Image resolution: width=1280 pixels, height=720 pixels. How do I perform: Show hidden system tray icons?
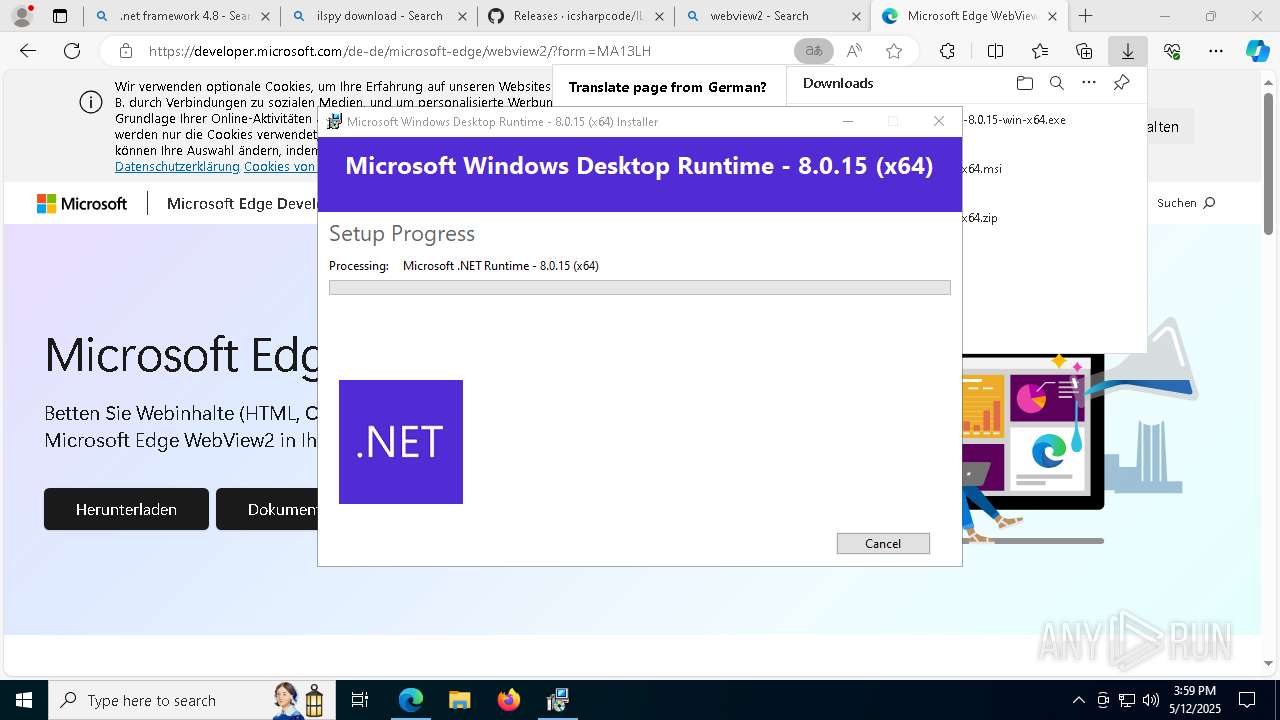(x=1078, y=700)
